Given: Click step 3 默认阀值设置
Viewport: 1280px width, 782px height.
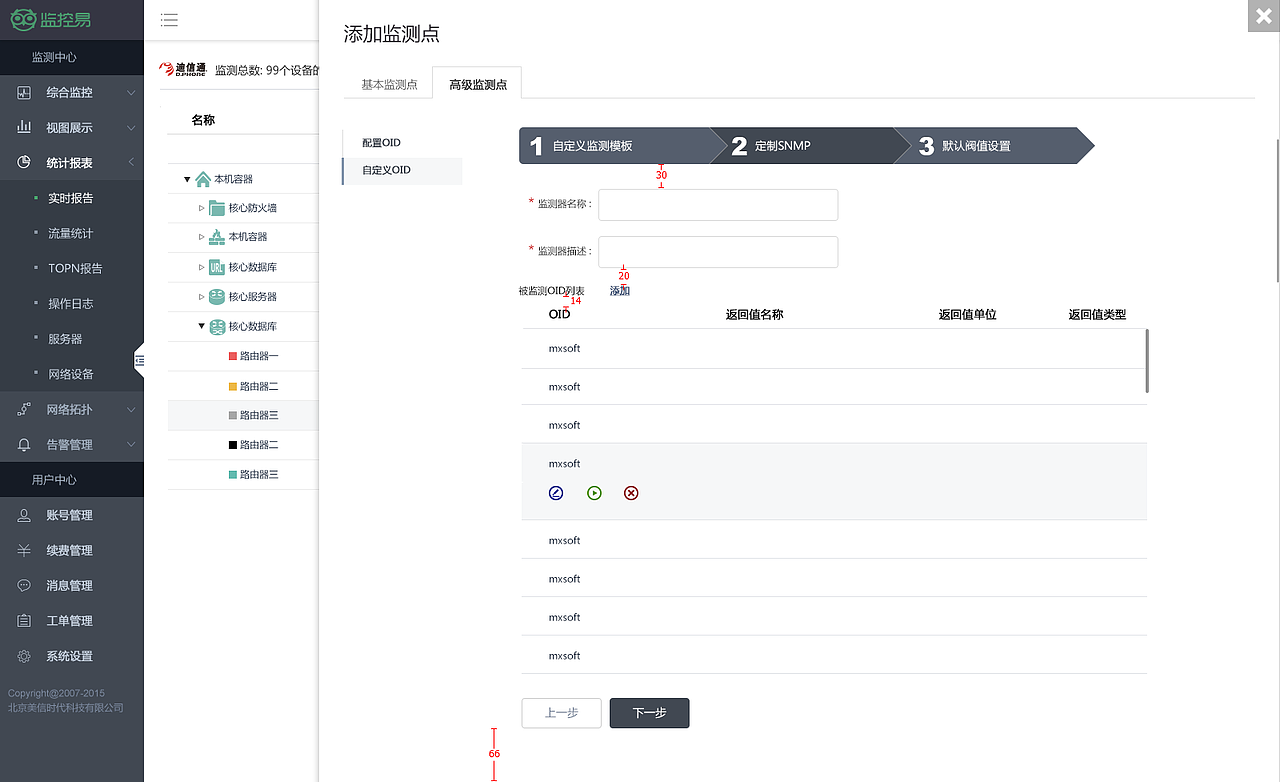Looking at the screenshot, I should (x=995, y=146).
